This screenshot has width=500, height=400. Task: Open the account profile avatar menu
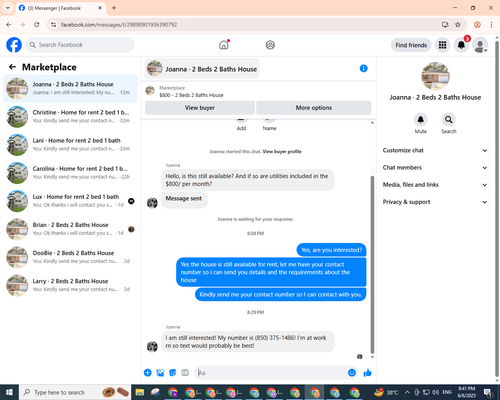tap(480, 45)
